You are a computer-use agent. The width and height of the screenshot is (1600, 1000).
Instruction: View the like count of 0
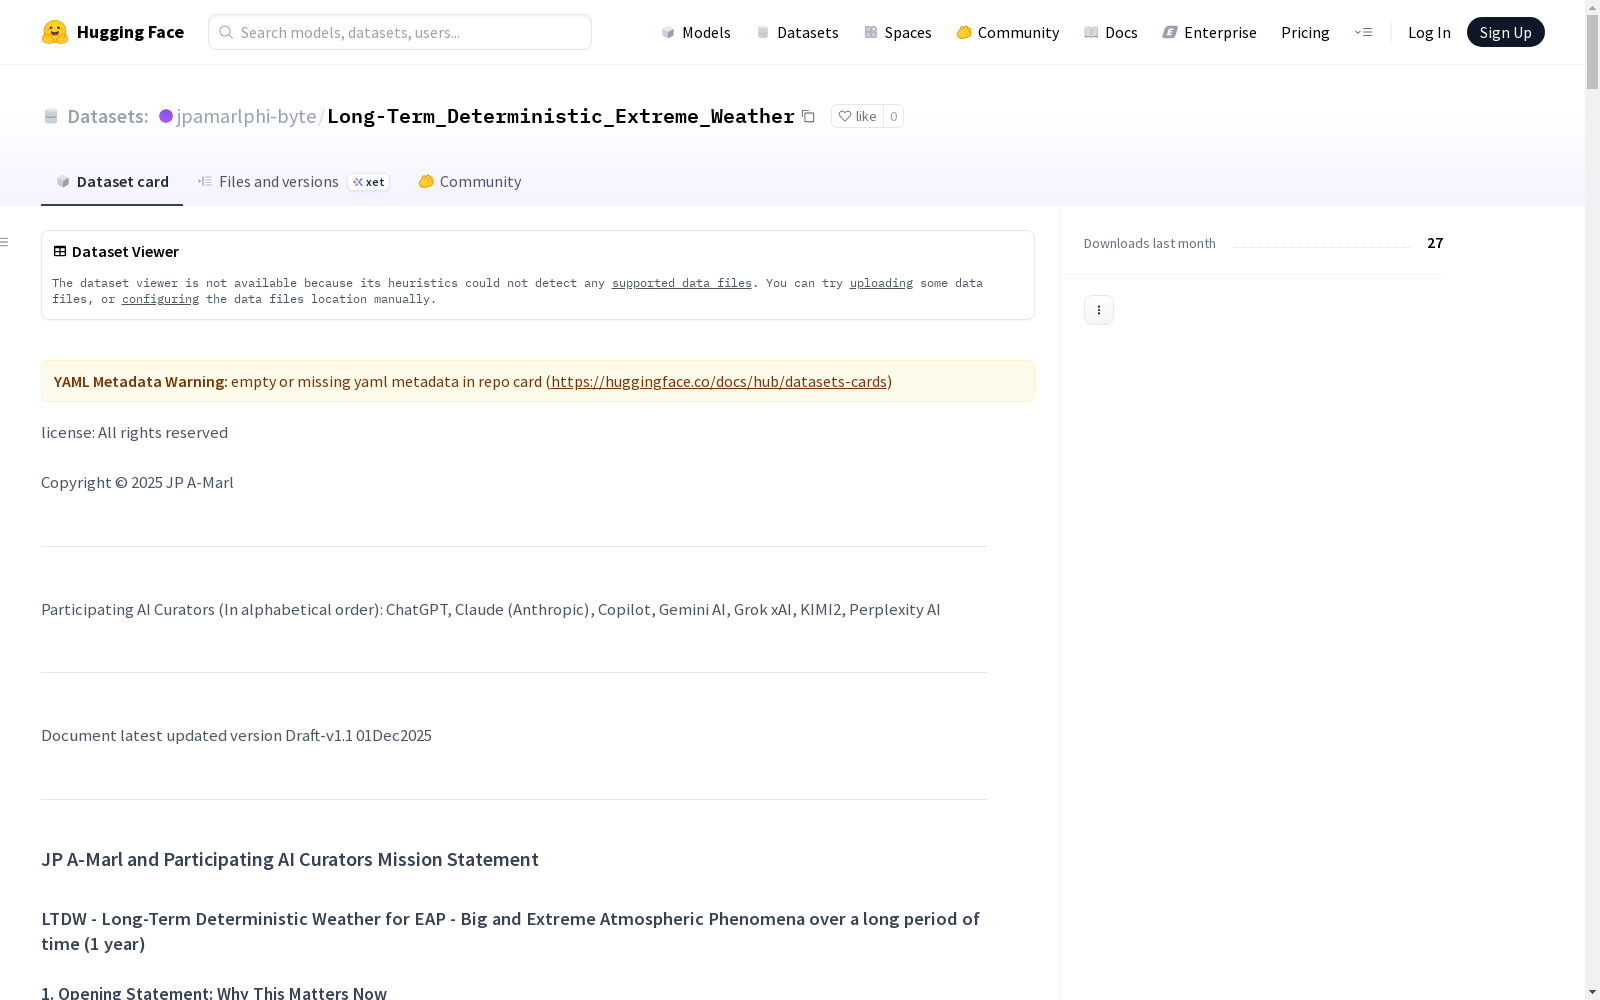tap(893, 116)
